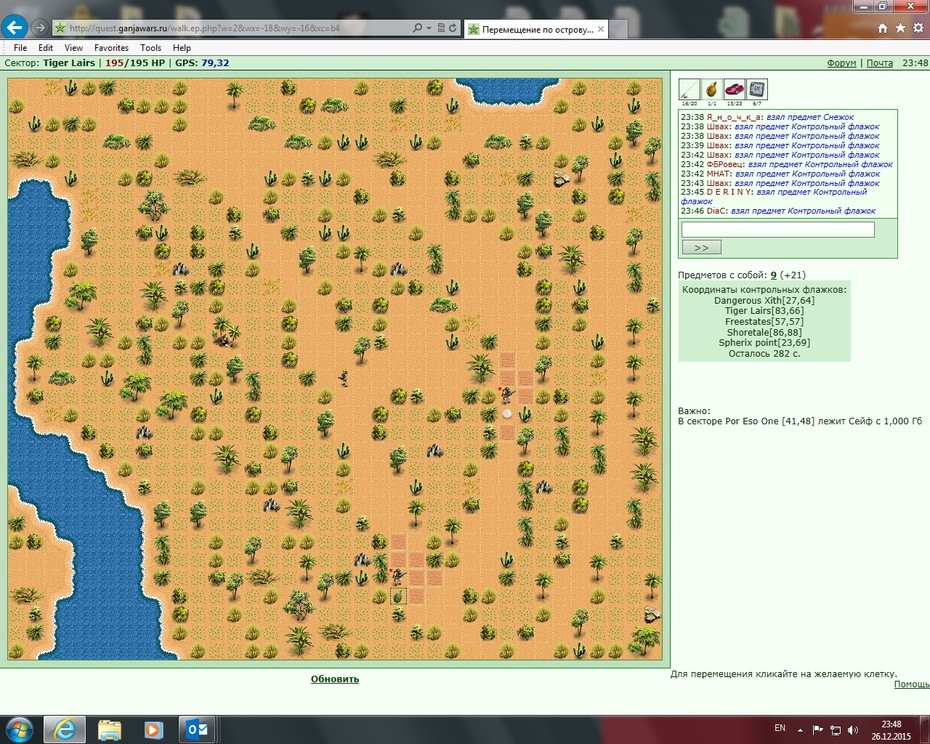Focus the chat message input field
930x744 pixels.
778,230
